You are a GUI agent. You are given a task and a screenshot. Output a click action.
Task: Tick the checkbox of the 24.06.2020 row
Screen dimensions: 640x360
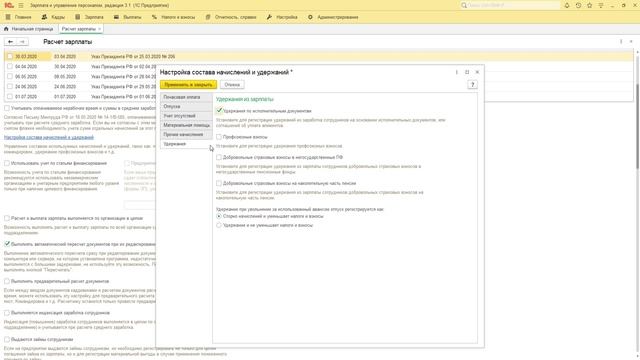point(9,87)
